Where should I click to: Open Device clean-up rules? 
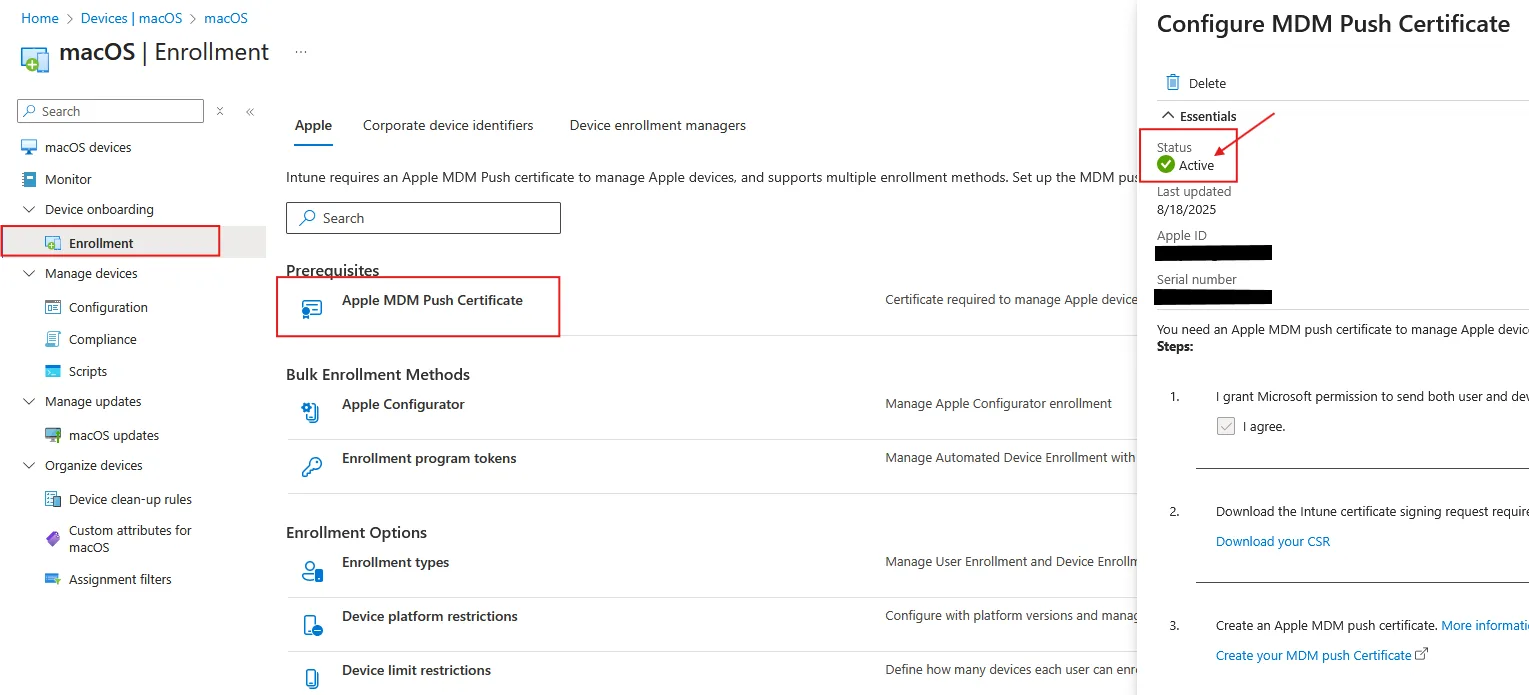tap(130, 499)
